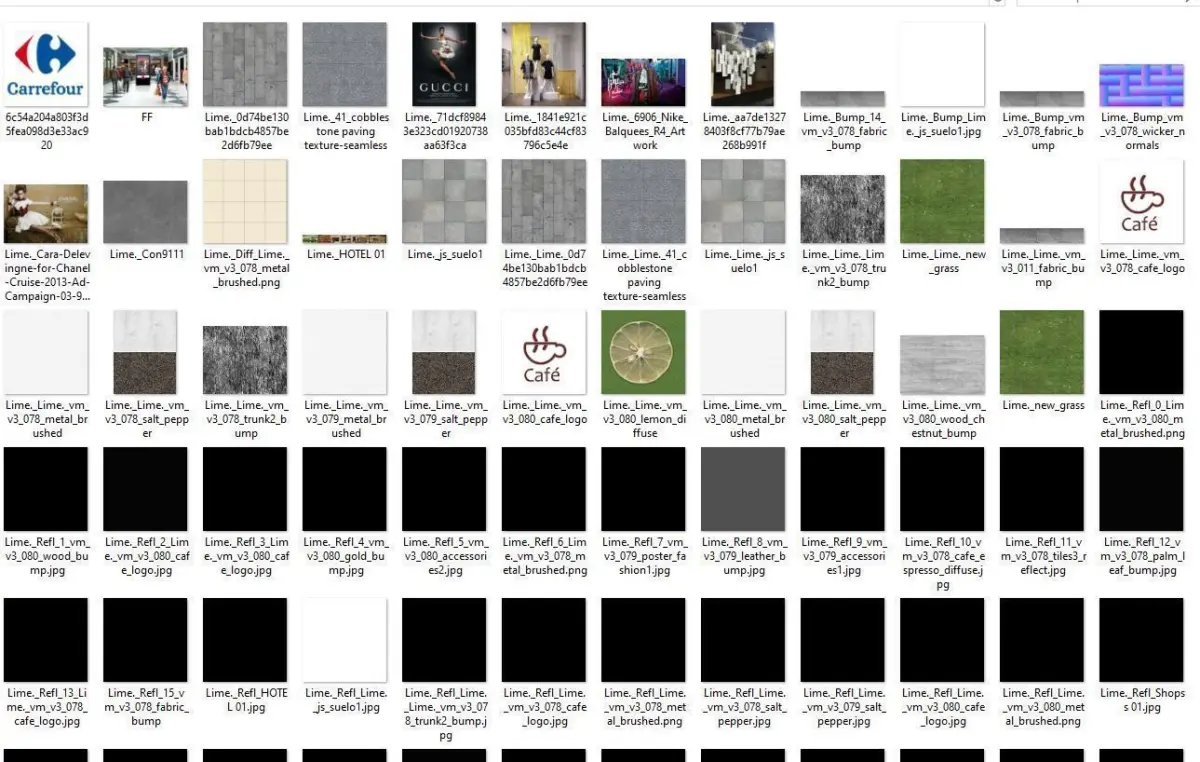Select the Lime._new_grass file

point(1042,352)
